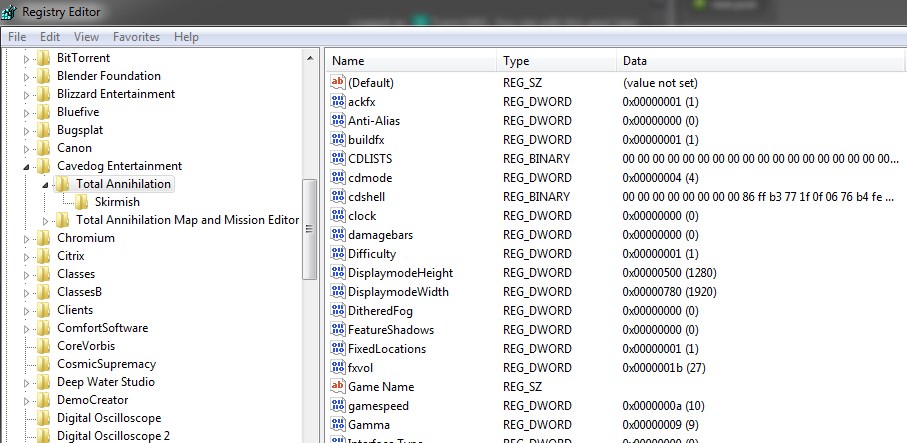Click the damagebars value icon
907x443 pixels.
coord(337,234)
